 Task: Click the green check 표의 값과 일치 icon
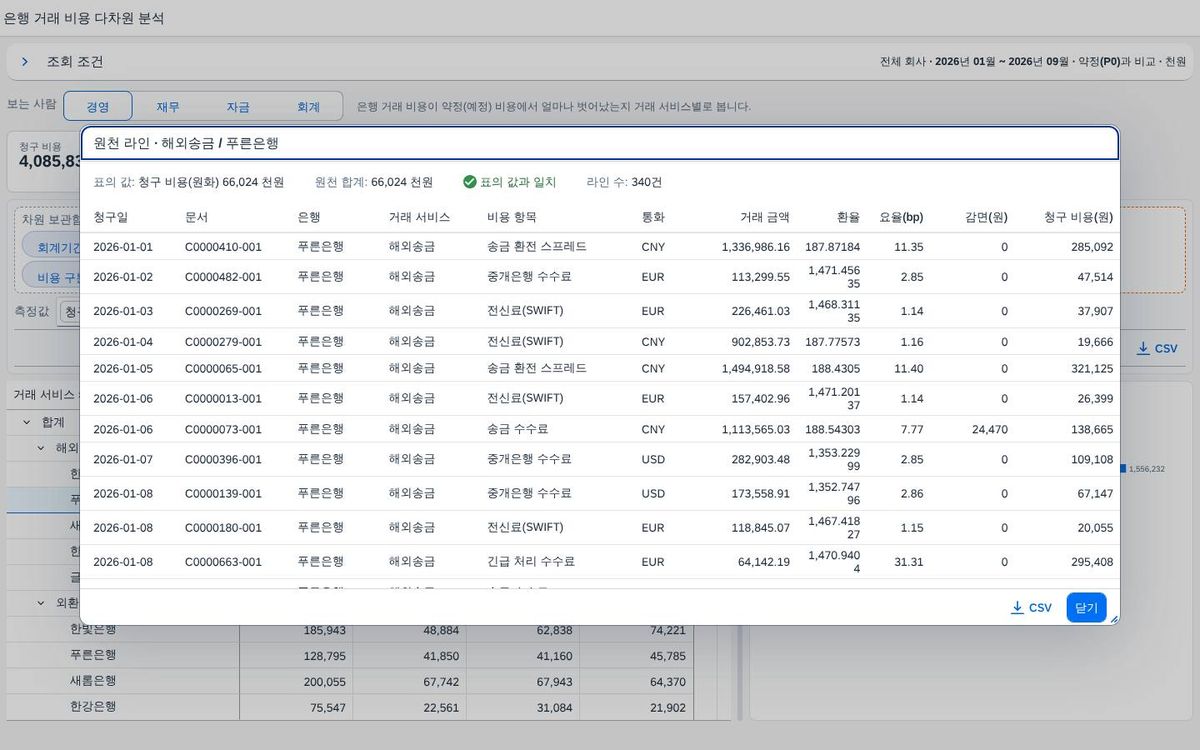(469, 182)
